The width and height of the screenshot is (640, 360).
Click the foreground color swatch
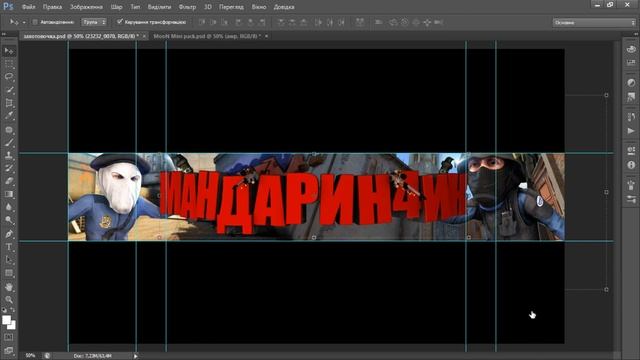click(x=6, y=320)
